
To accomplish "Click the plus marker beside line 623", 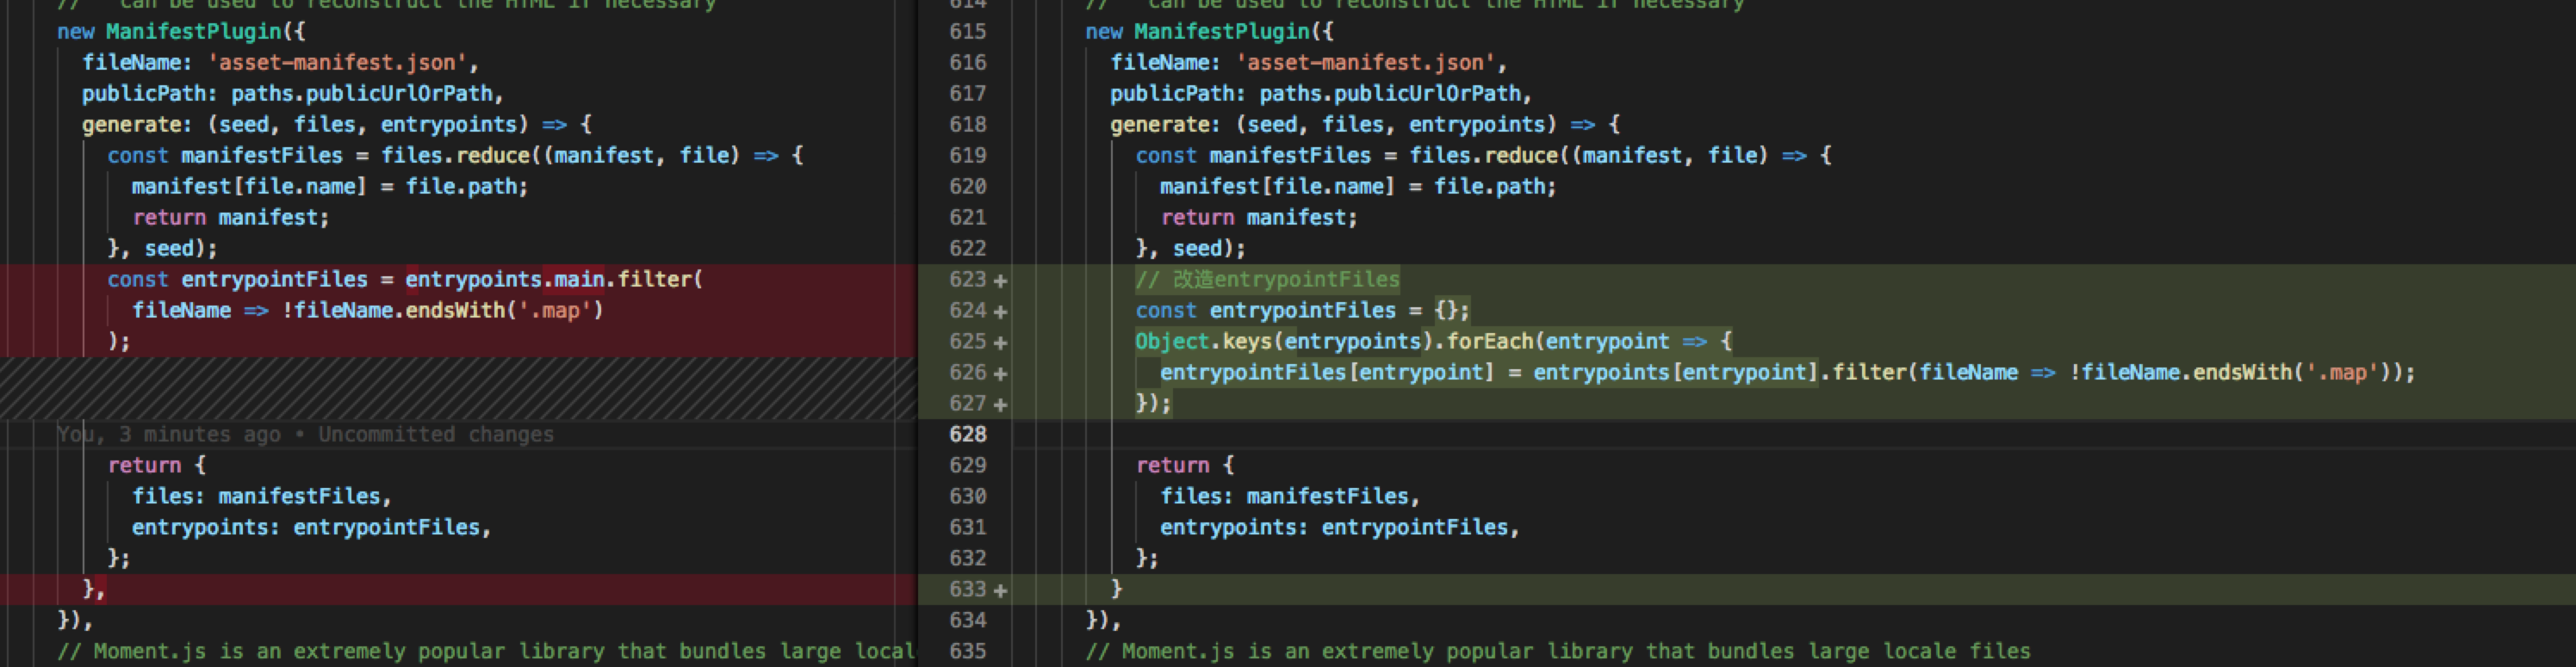I will point(1000,281).
